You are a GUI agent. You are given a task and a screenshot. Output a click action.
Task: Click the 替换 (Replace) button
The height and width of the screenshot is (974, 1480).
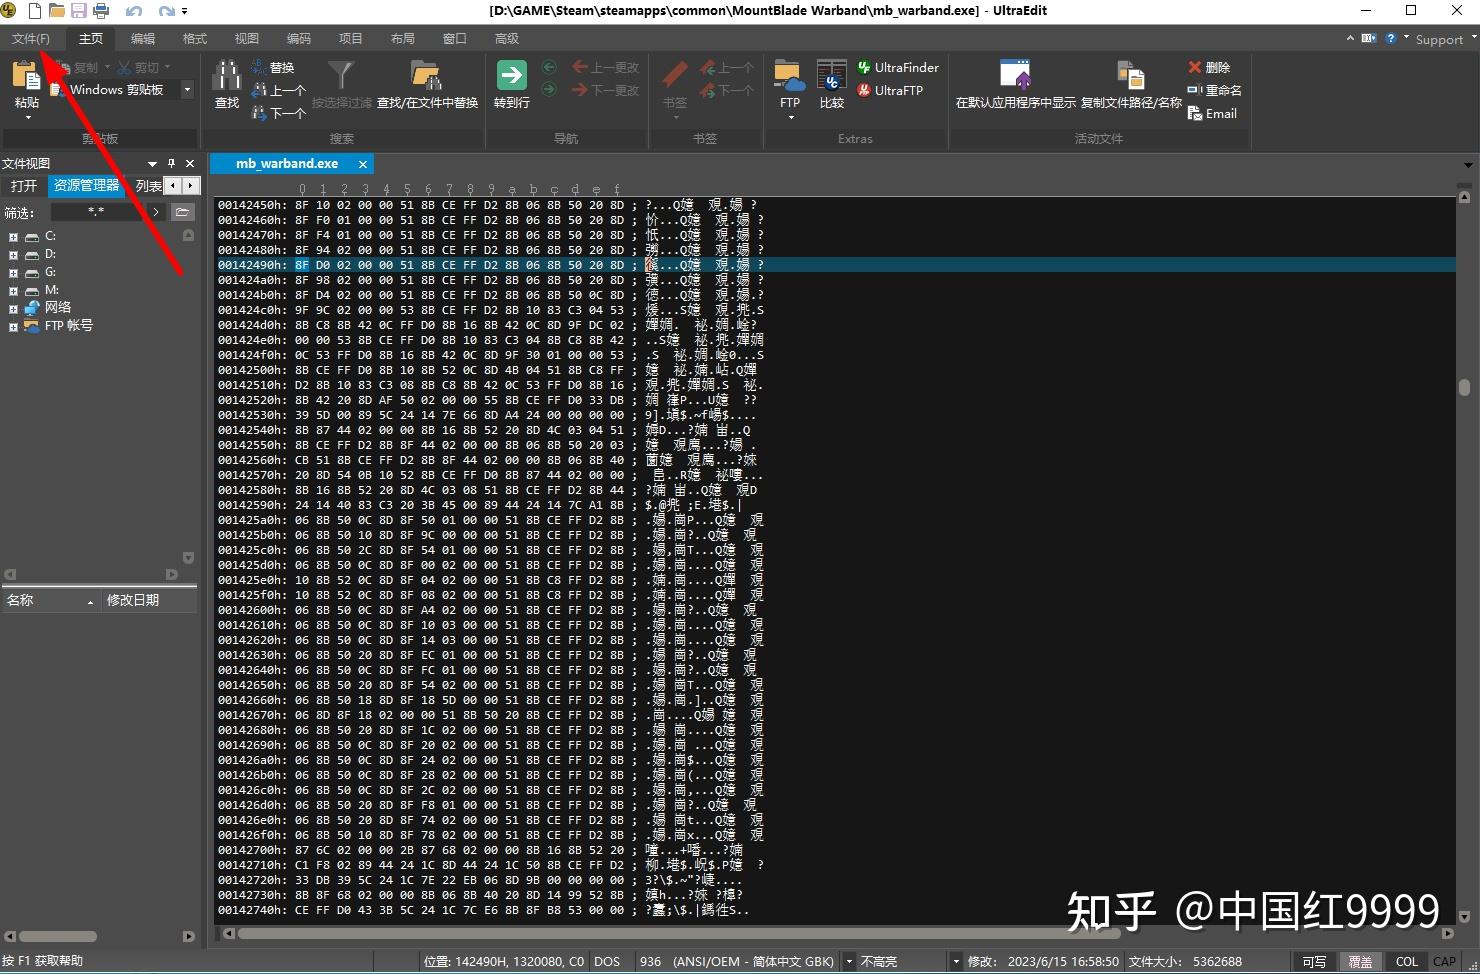[x=273, y=67]
